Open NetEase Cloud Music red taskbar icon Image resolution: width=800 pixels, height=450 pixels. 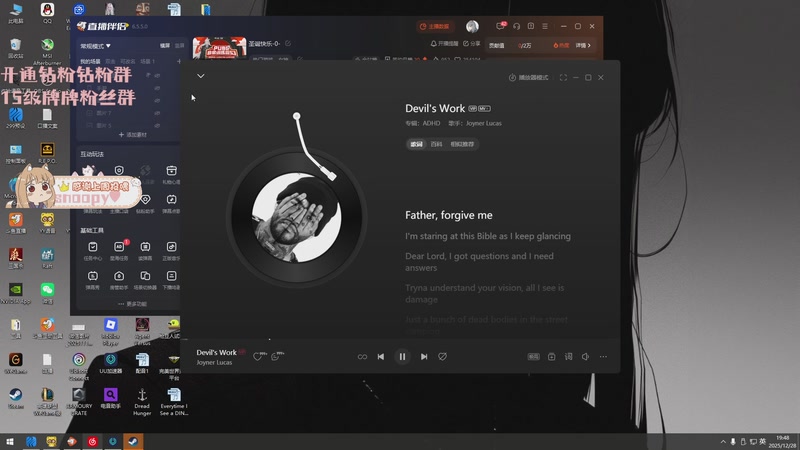(x=92, y=442)
